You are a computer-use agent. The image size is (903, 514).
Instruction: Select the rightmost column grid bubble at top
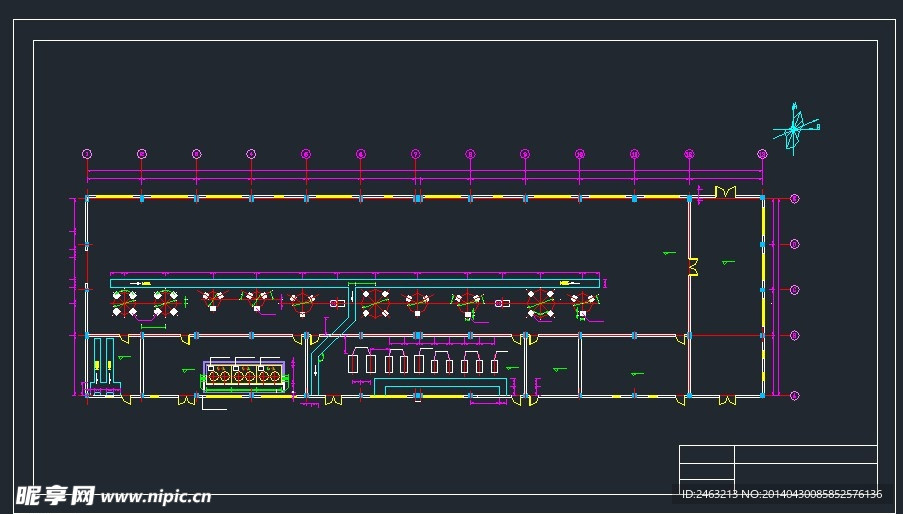(x=762, y=154)
